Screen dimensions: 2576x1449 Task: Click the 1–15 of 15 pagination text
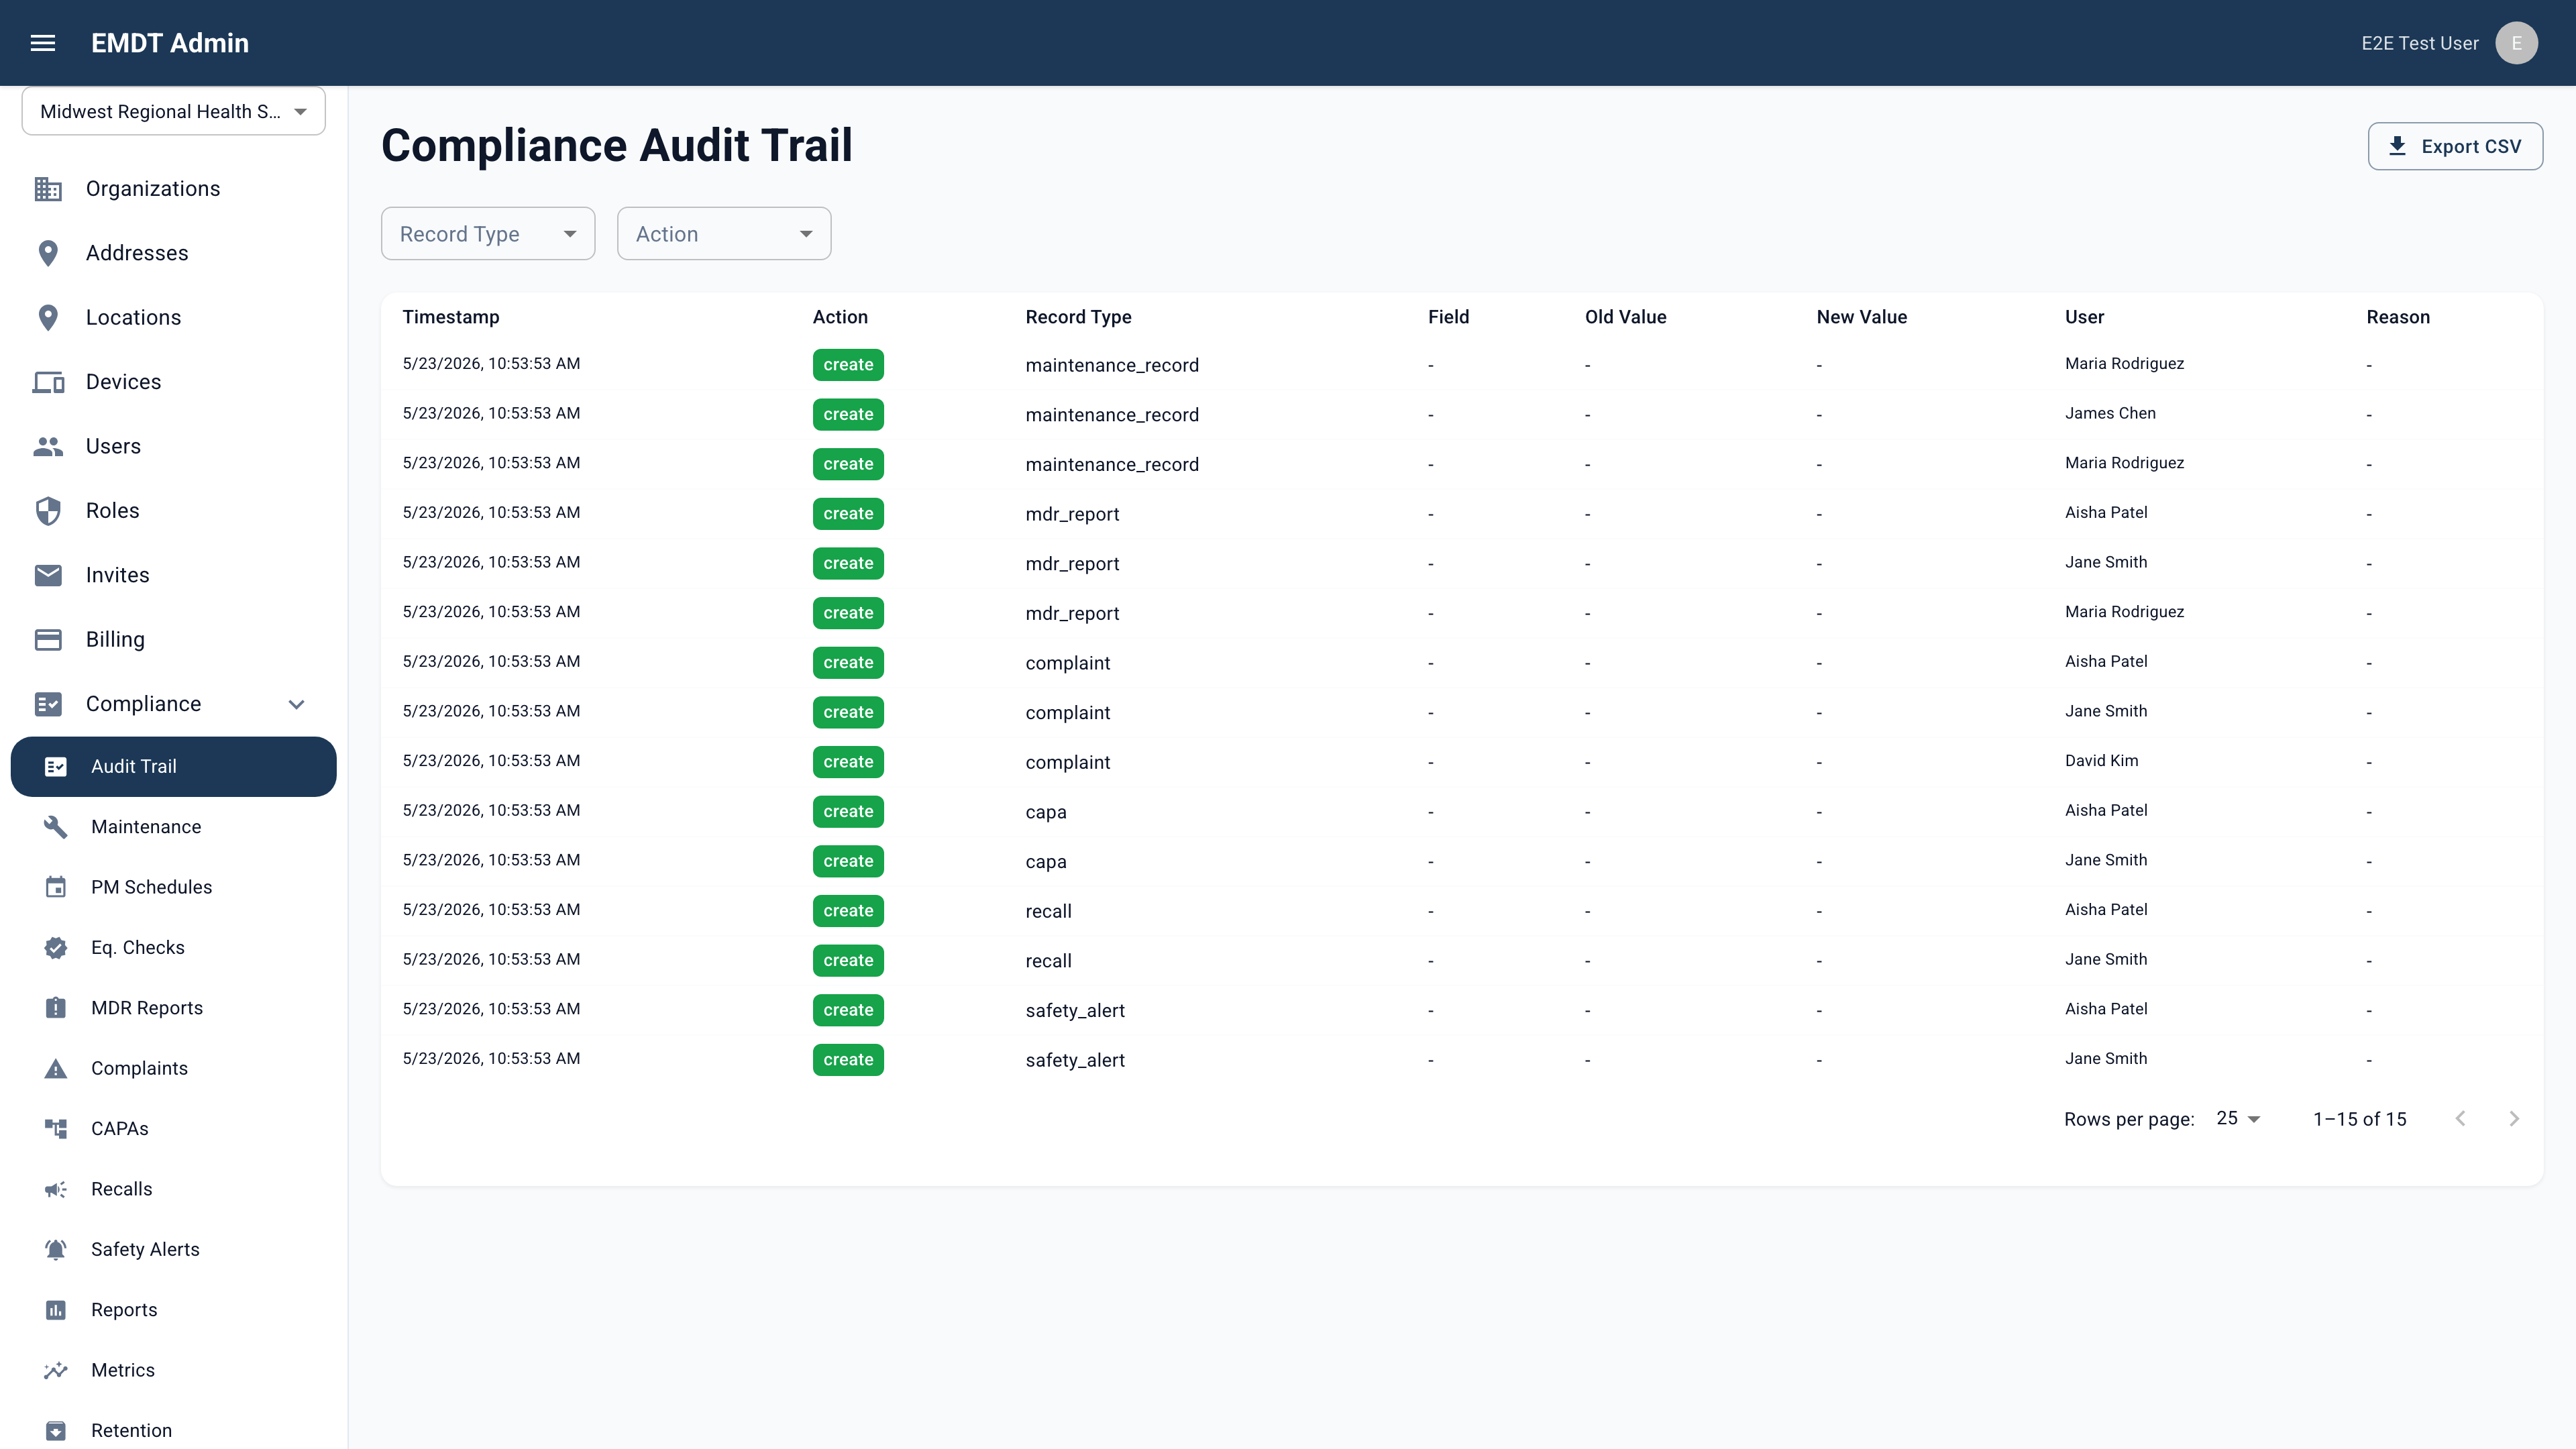click(2359, 1119)
